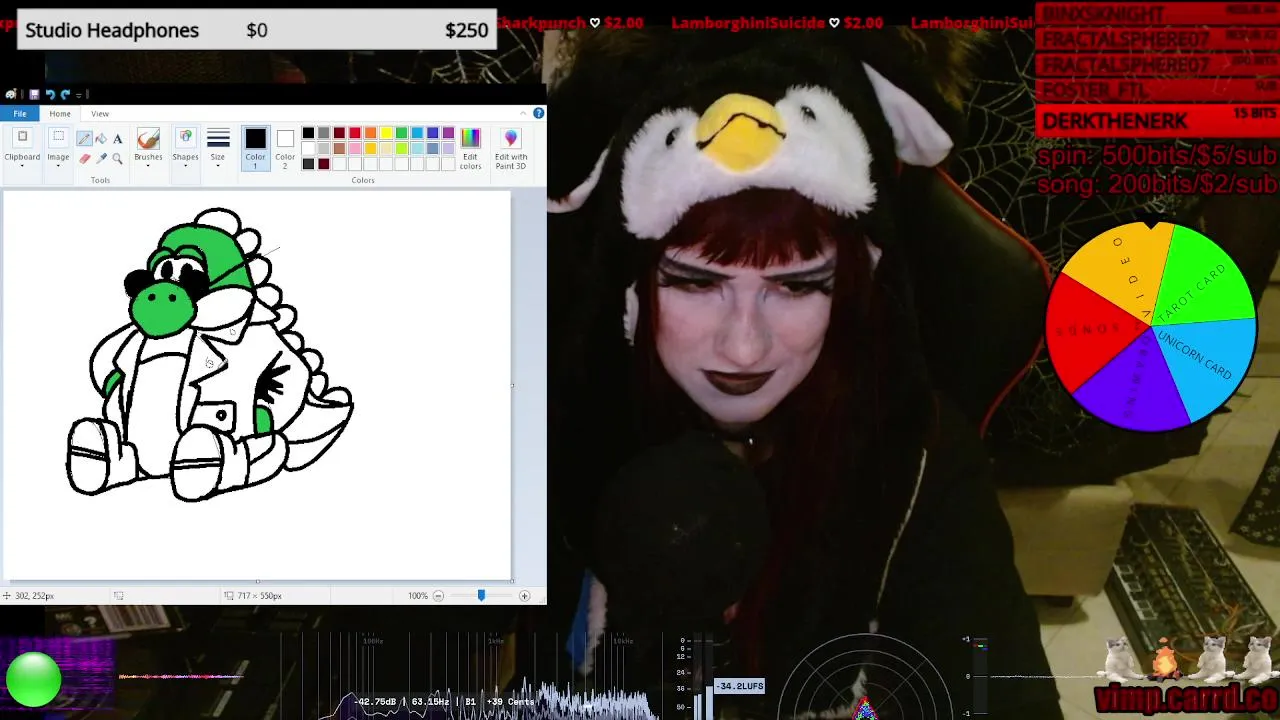Select the Text tool (A icon)
This screenshot has width=1280, height=720.
point(117,139)
